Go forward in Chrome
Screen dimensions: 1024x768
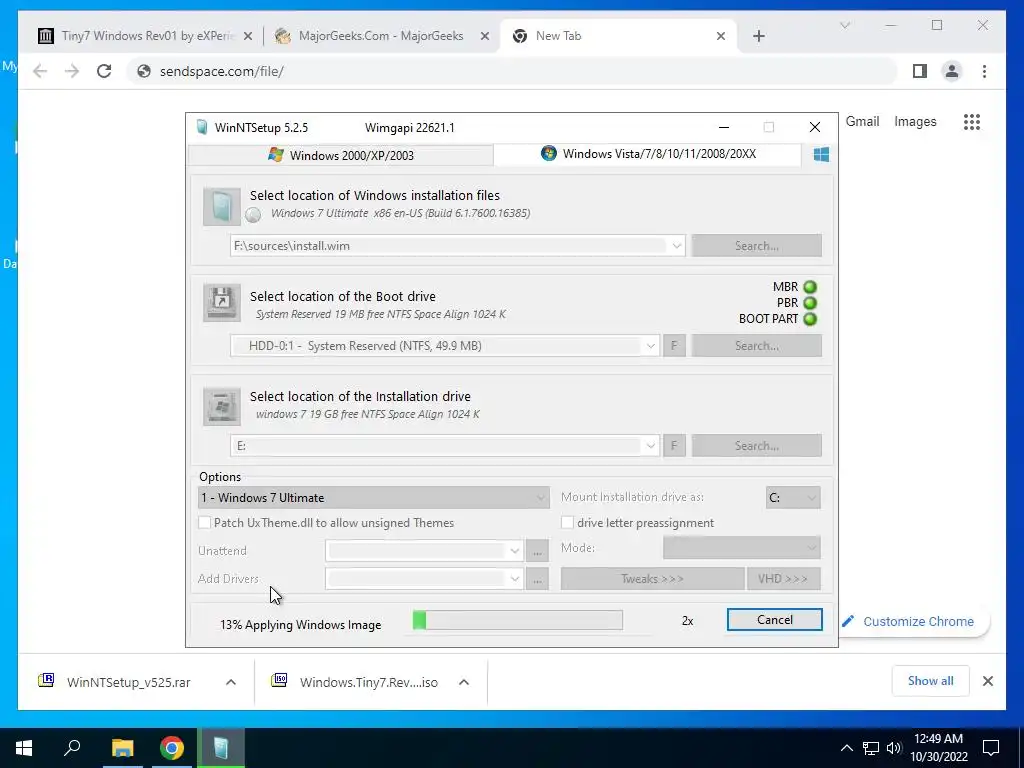point(72,71)
